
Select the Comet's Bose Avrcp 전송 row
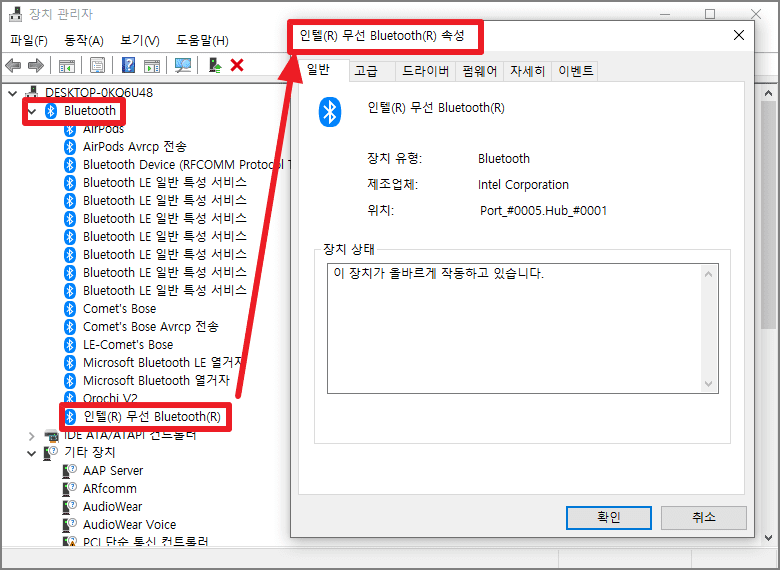[150, 327]
